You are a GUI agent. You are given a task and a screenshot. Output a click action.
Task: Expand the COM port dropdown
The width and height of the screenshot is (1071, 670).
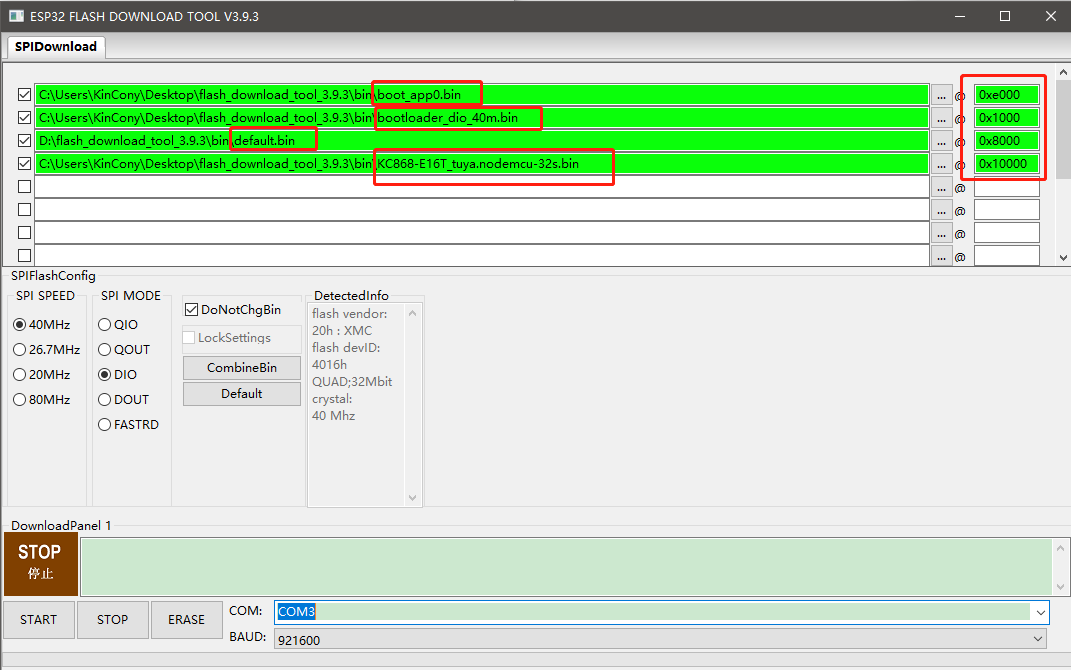tap(1040, 612)
